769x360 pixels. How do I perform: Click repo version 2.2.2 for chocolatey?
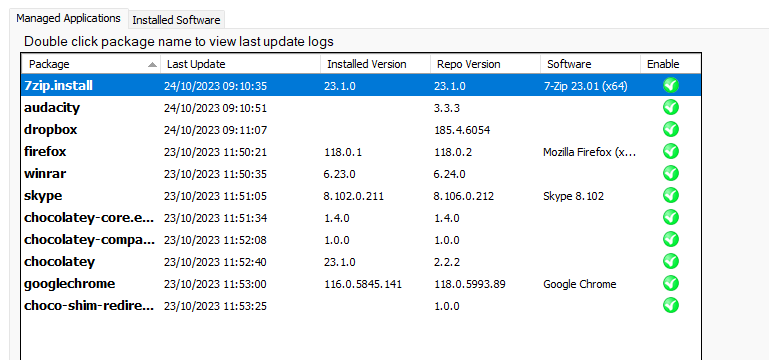tap(447, 262)
